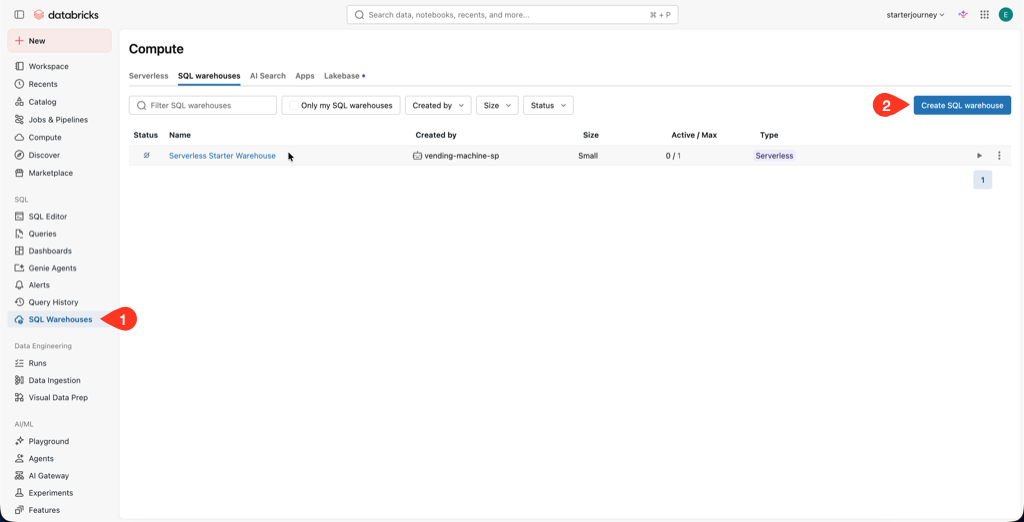Viewport: 1024px width, 522px height.
Task: Click the stopped status icon in row
Action: (146, 155)
